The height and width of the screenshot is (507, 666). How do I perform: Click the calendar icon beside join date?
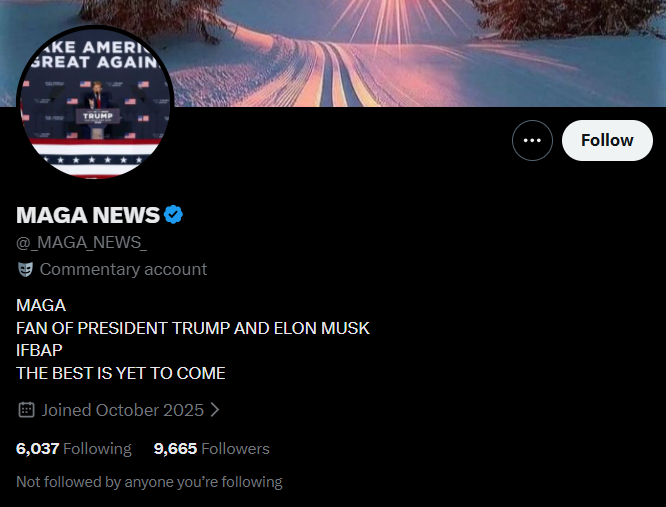point(26,410)
